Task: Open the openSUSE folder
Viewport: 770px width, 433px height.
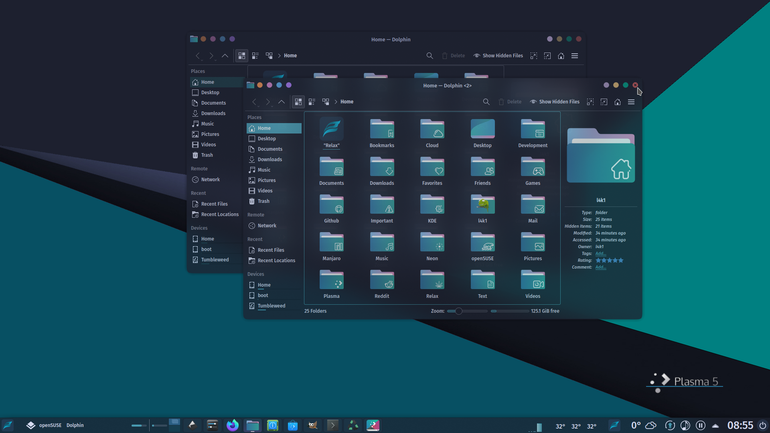Action: (x=482, y=246)
